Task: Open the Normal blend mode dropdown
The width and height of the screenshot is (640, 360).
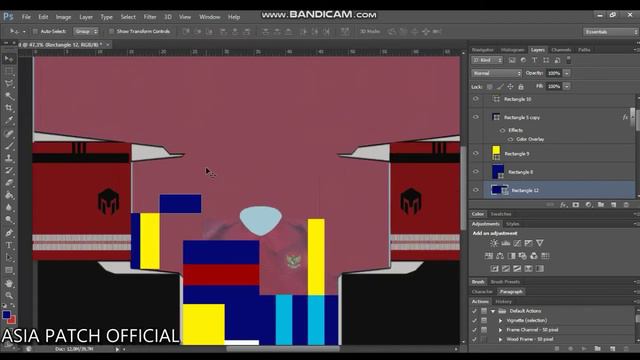Action: tap(496, 73)
